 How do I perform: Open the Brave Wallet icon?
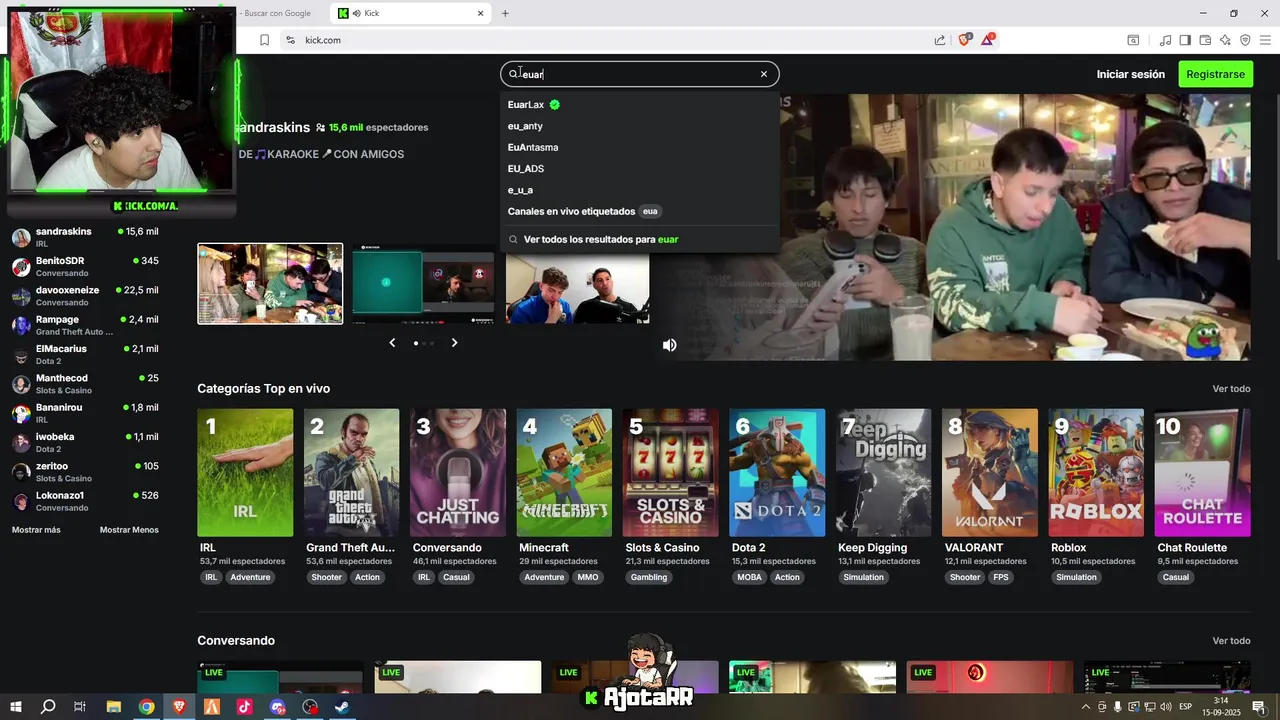(x=1205, y=40)
